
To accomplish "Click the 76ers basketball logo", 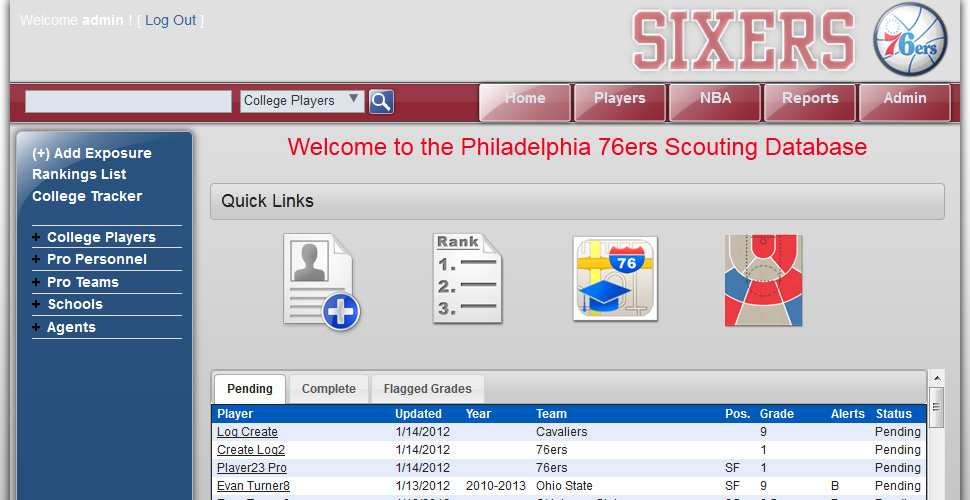I will coord(910,40).
